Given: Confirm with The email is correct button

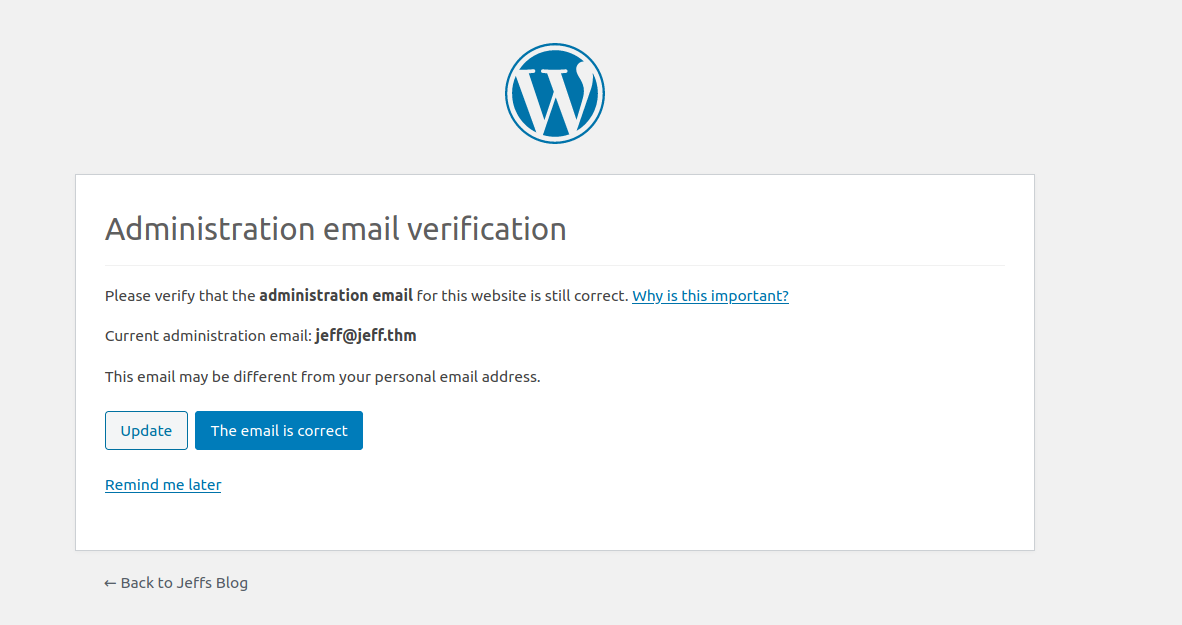Looking at the screenshot, I should 279,430.
